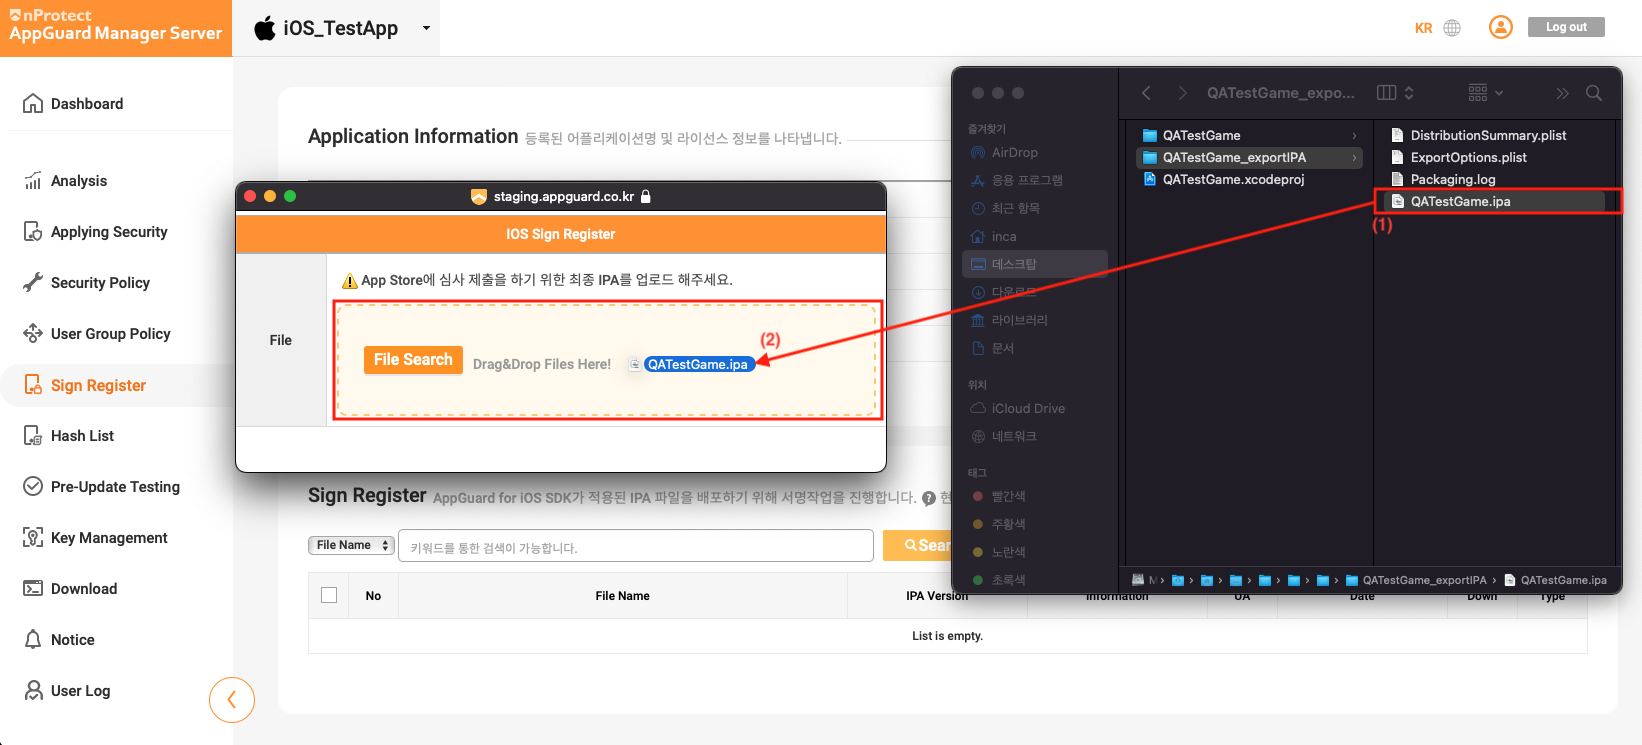The image size is (1642, 745).
Task: Open Security Policy in the sidebar
Action: (100, 283)
